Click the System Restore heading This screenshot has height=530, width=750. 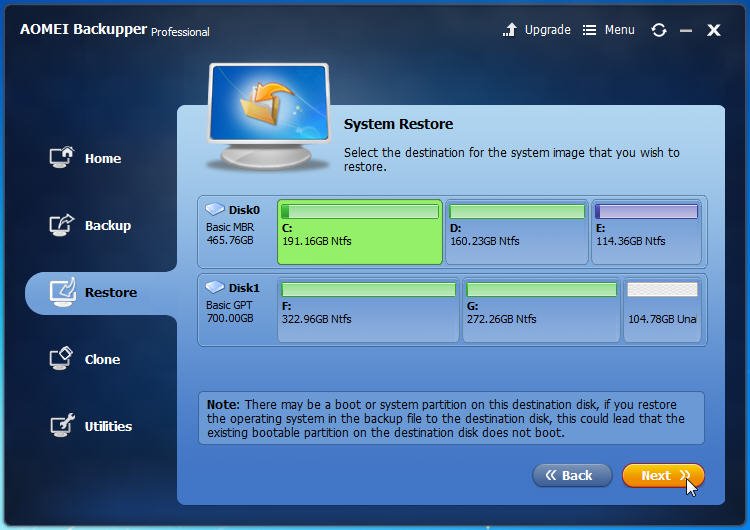(398, 124)
